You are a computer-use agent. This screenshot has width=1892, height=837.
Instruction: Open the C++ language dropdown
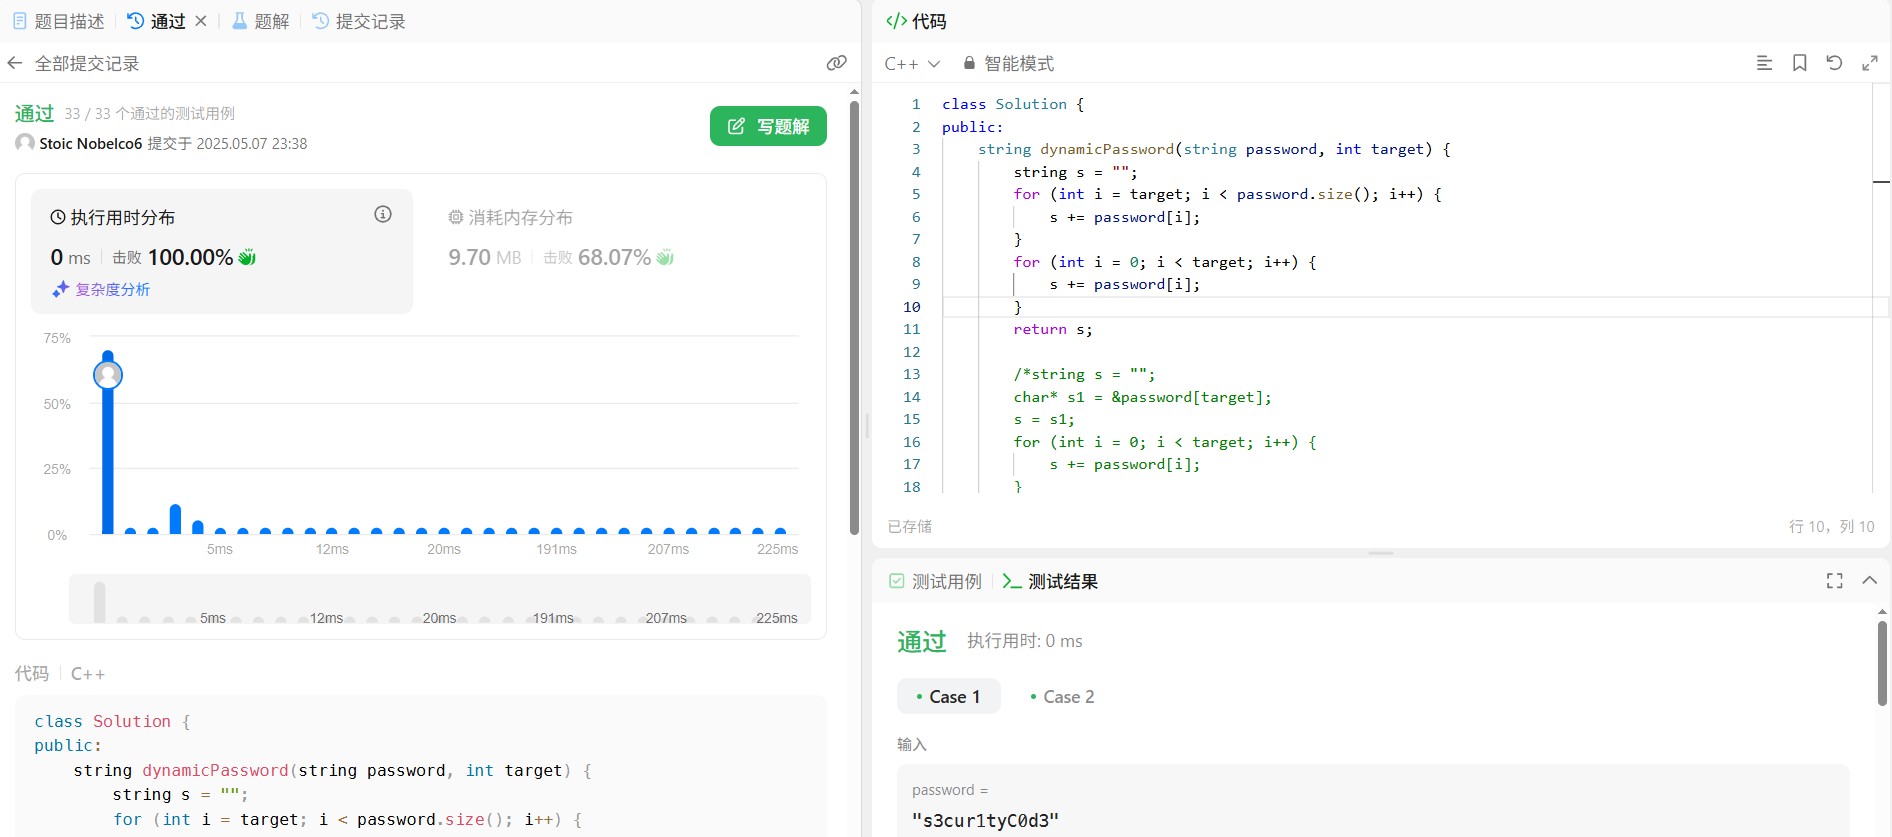click(x=912, y=63)
